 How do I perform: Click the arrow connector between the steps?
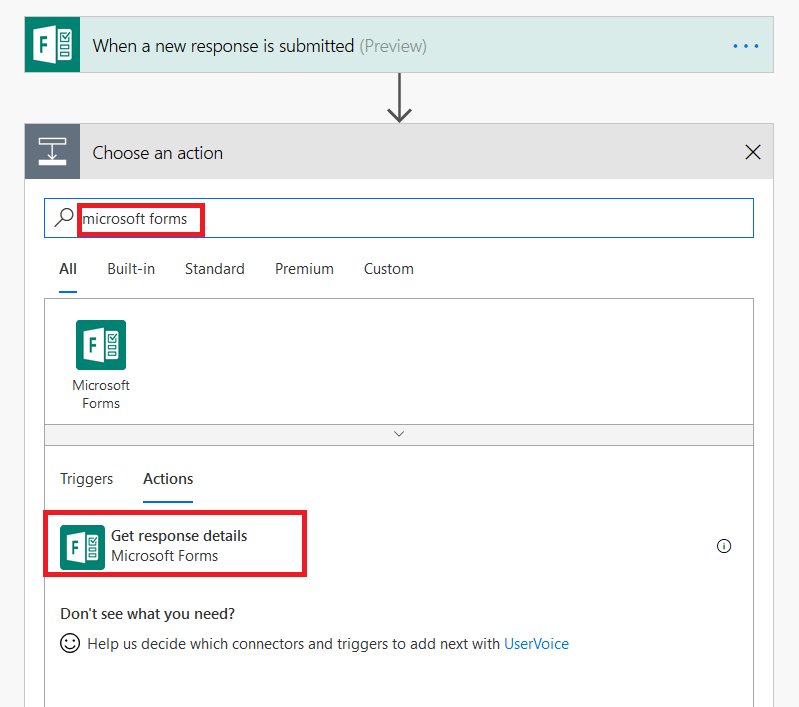click(x=399, y=98)
